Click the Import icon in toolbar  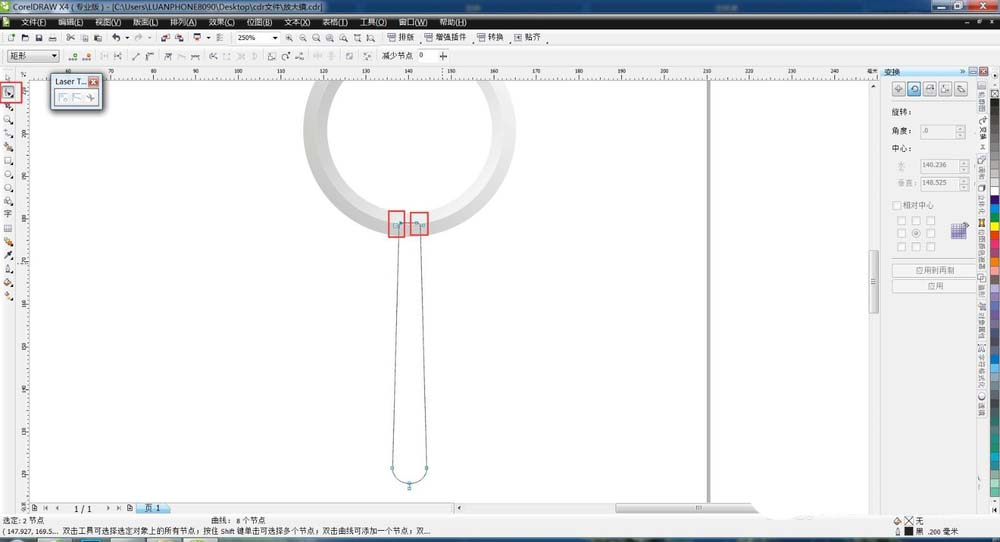165,38
